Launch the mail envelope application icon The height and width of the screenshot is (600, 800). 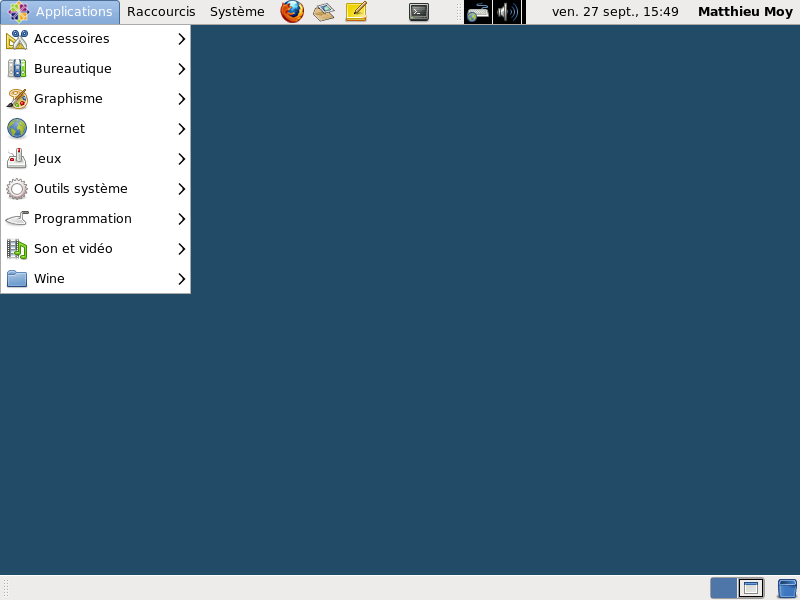[x=324, y=12]
